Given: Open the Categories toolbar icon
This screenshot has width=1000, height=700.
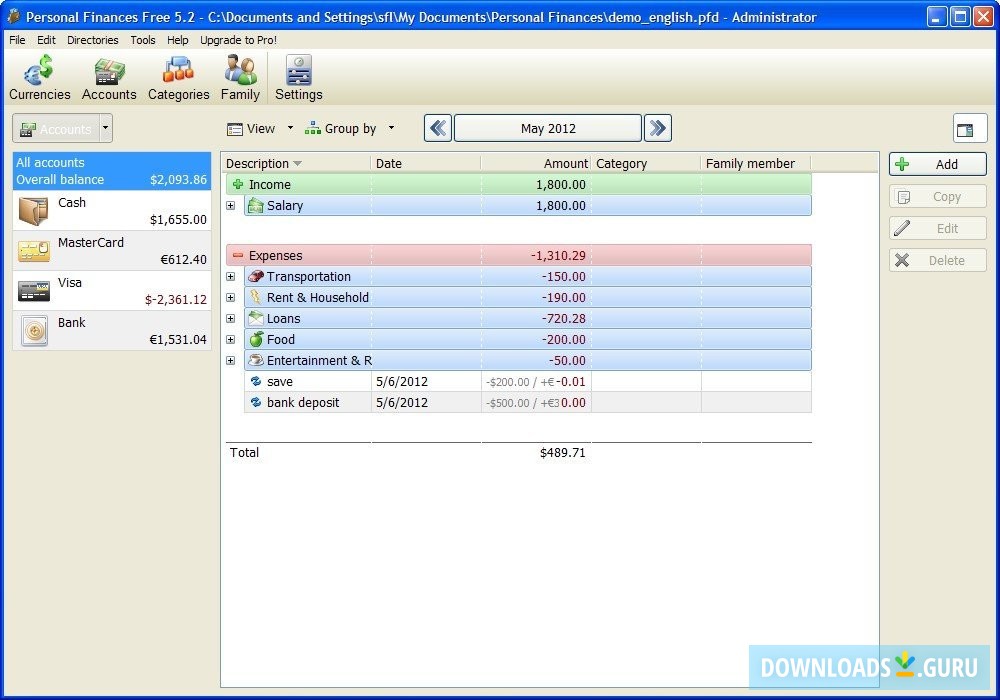Looking at the screenshot, I should coord(178,78).
